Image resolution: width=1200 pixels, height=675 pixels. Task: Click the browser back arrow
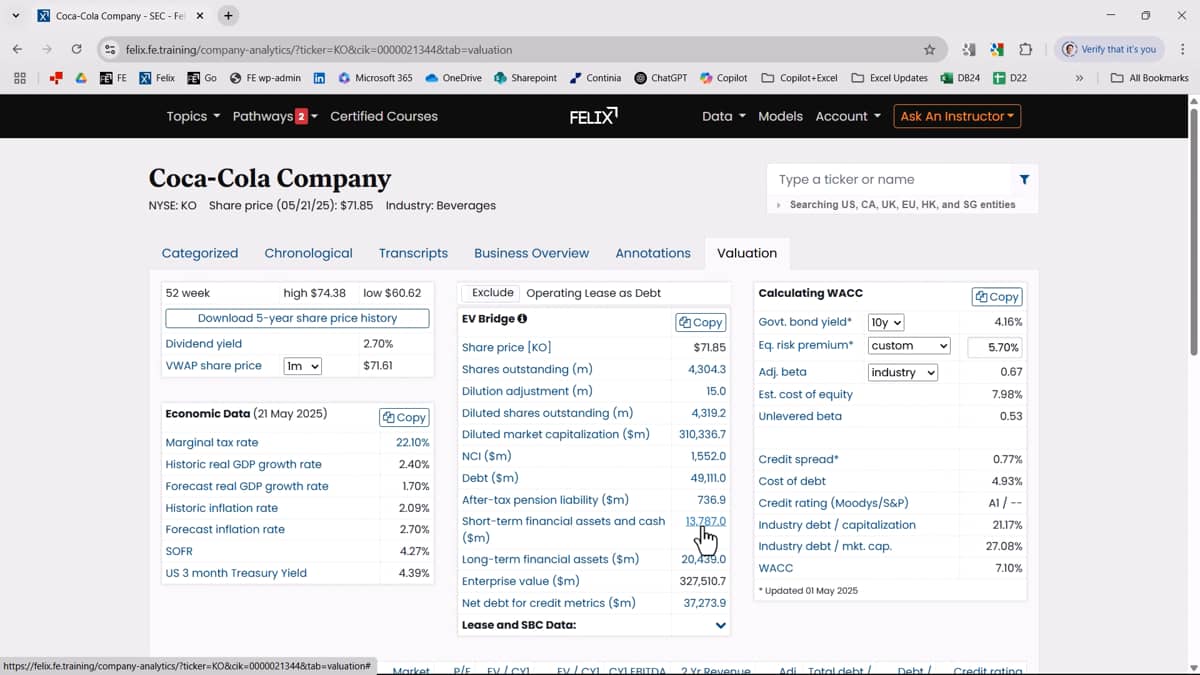click(17, 49)
